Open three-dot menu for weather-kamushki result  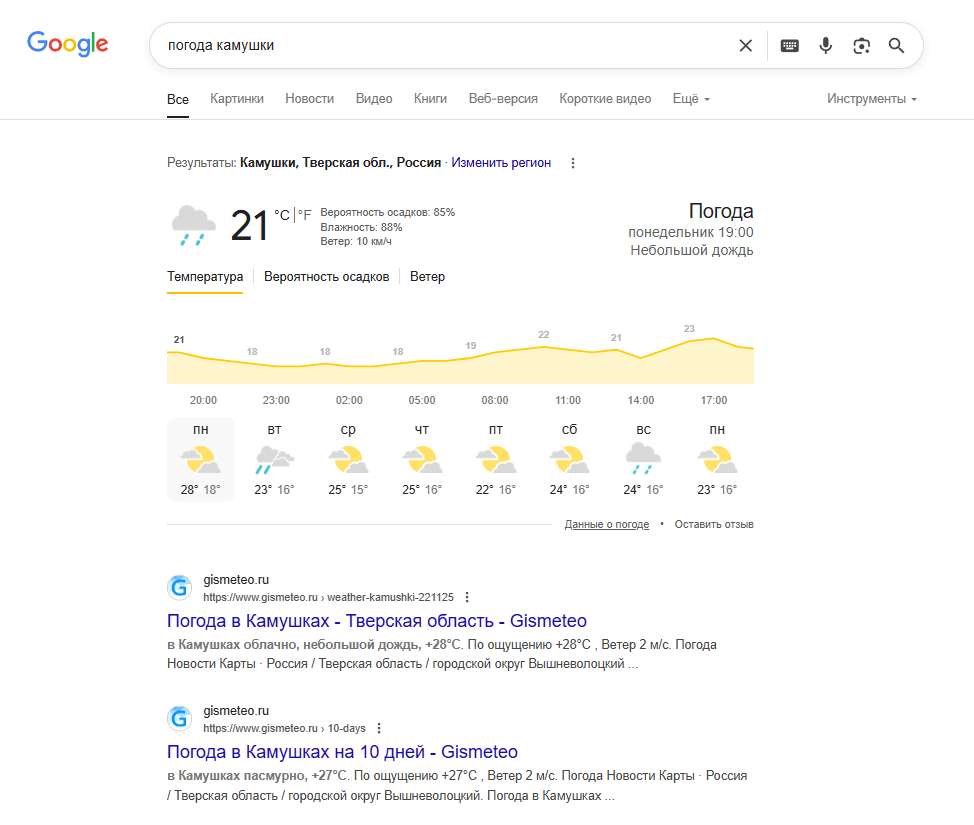click(x=467, y=597)
